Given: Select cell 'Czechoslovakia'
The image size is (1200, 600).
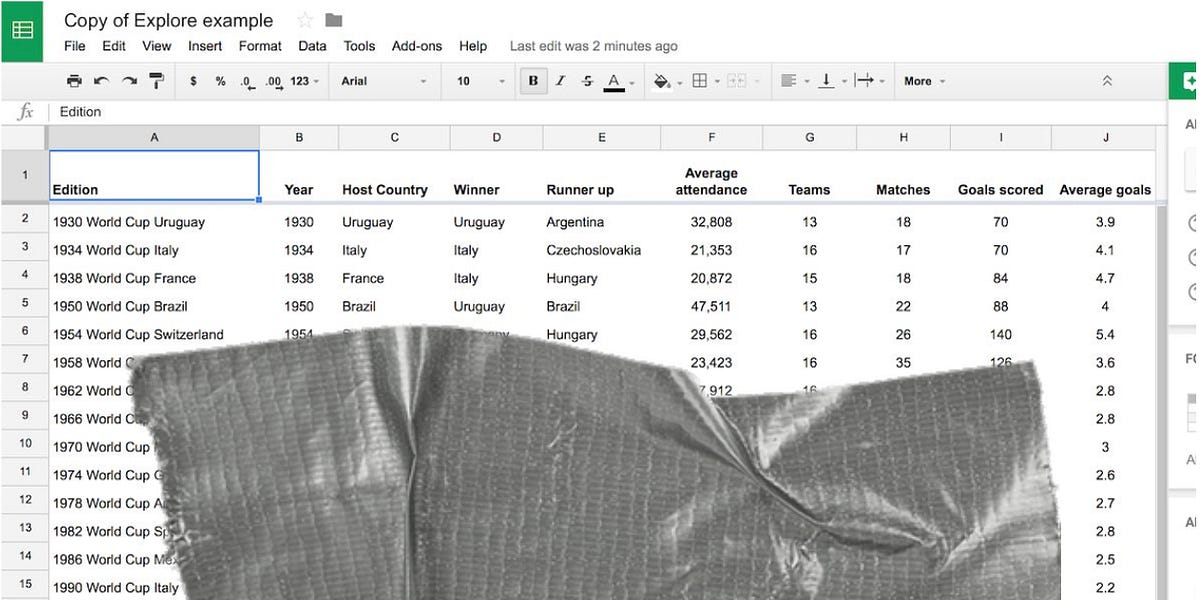Looking at the screenshot, I should pyautogui.click(x=601, y=250).
